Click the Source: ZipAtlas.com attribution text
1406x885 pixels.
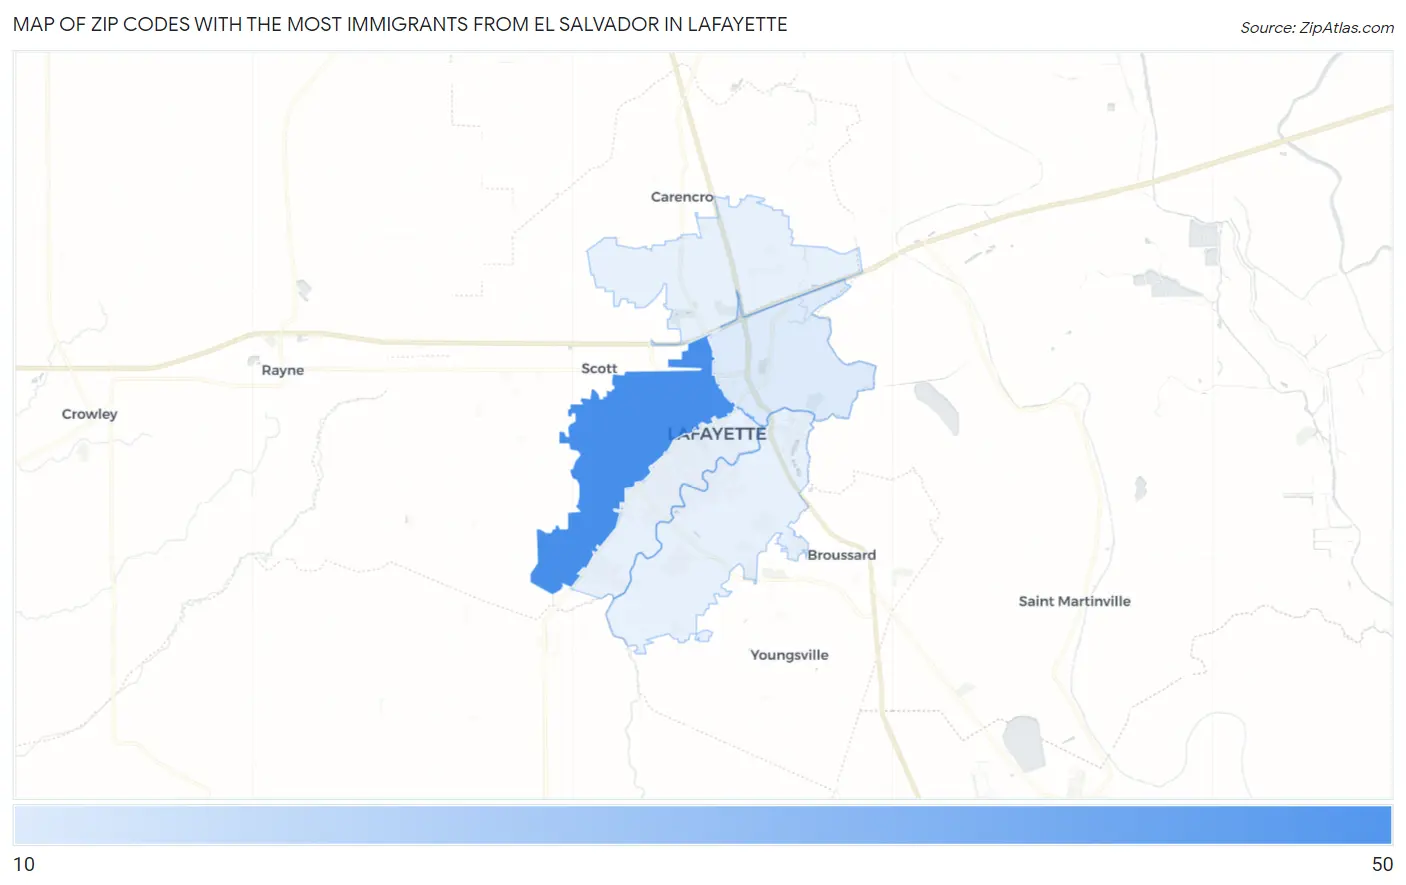point(1316,28)
